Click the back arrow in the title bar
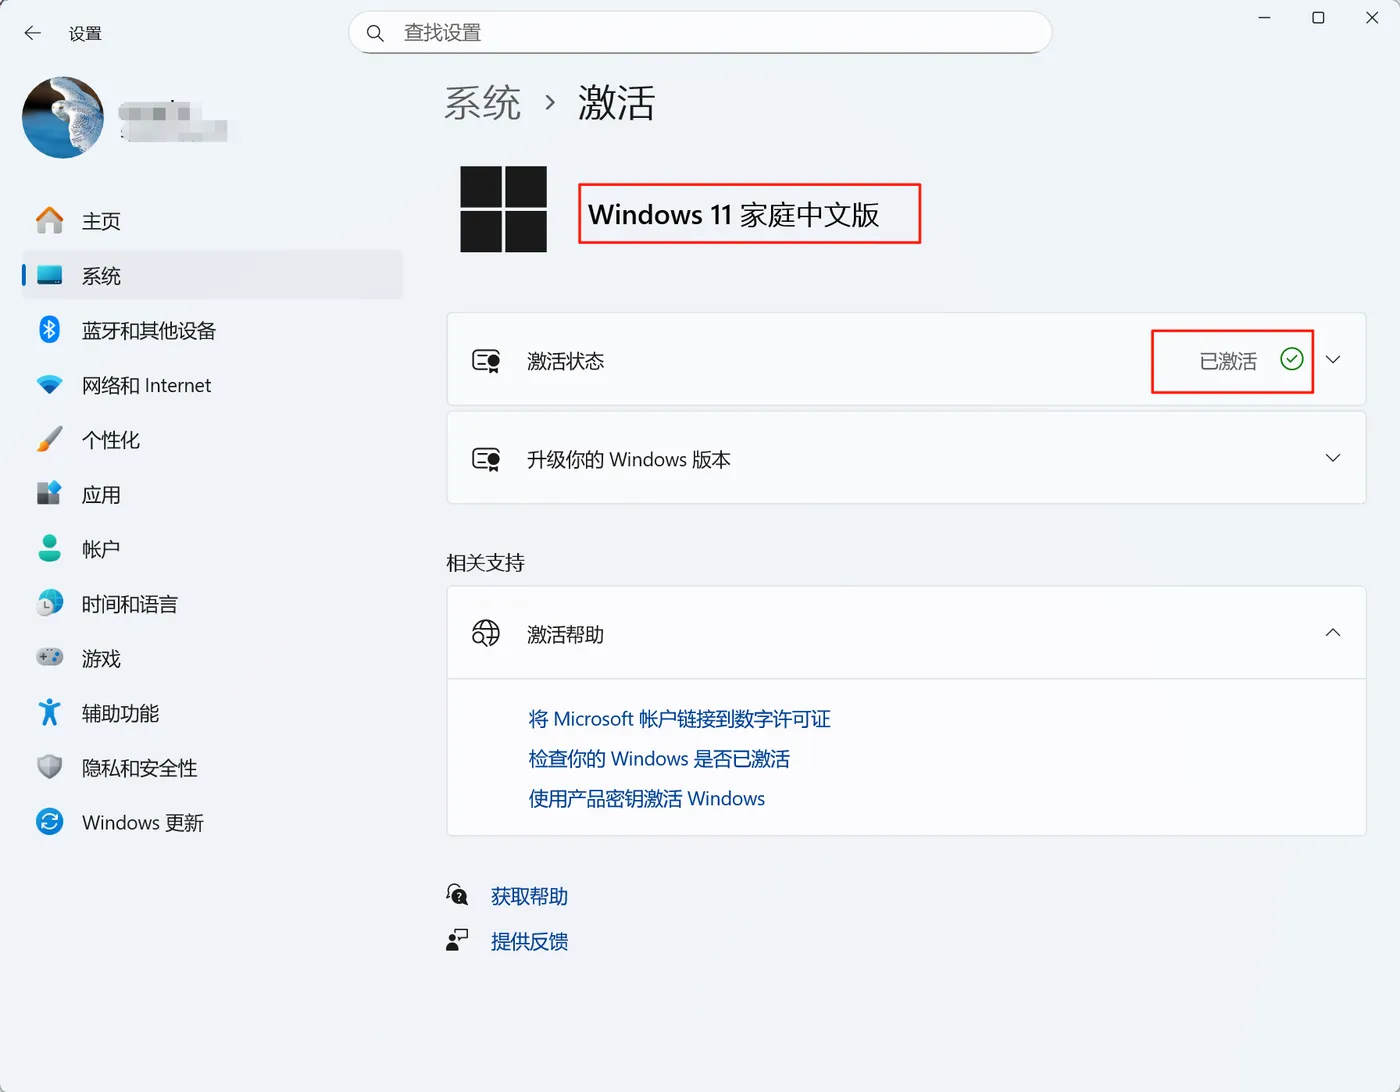 pos(32,33)
